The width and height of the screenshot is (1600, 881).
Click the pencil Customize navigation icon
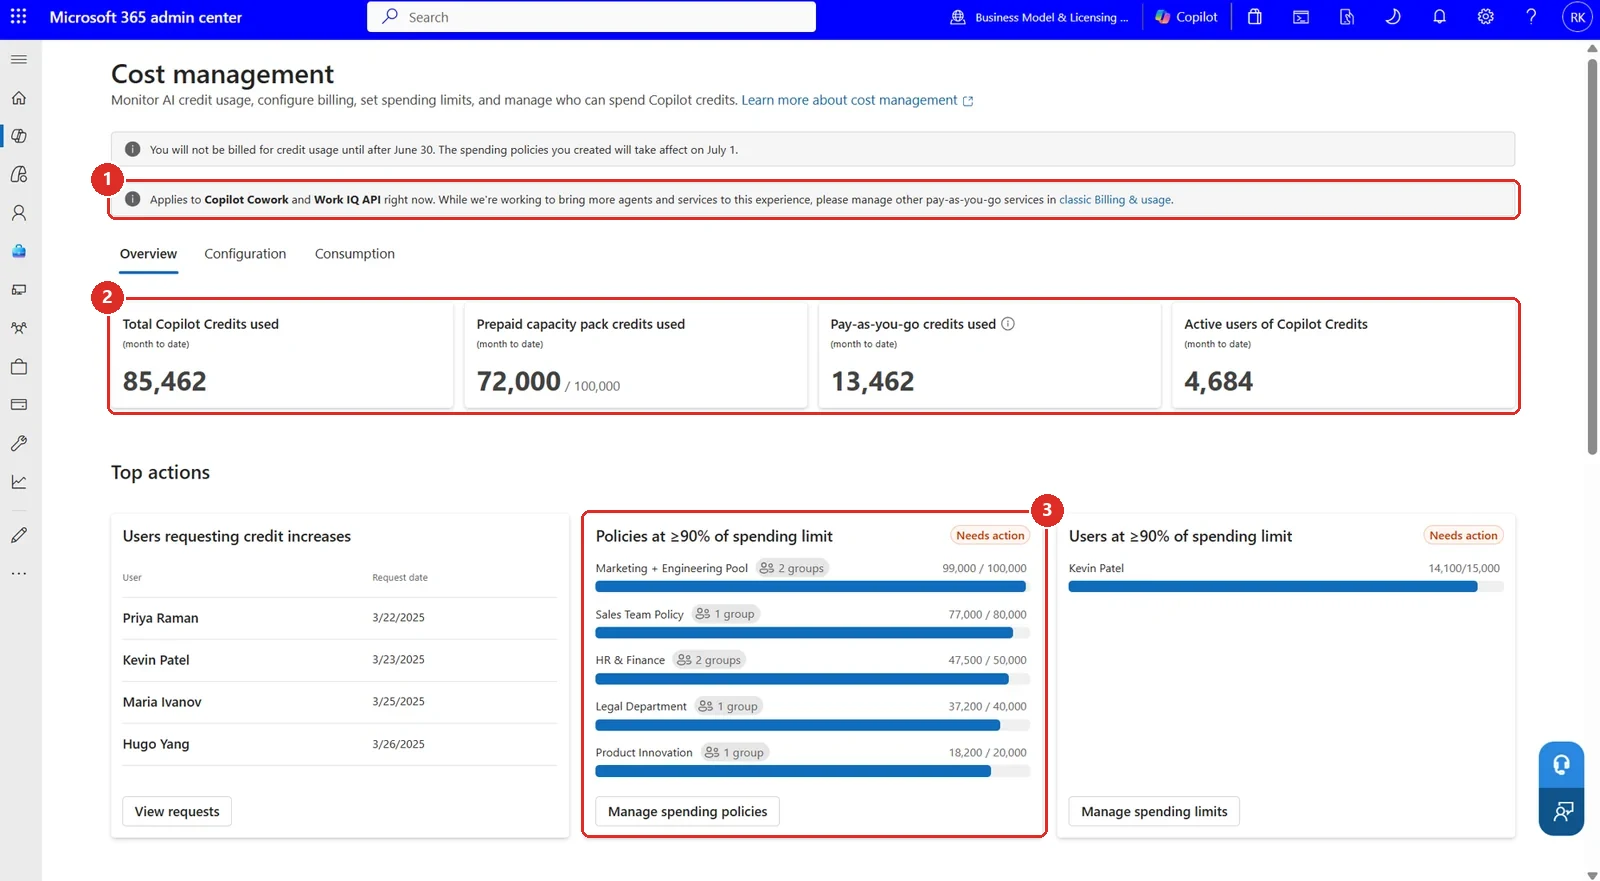(19, 535)
